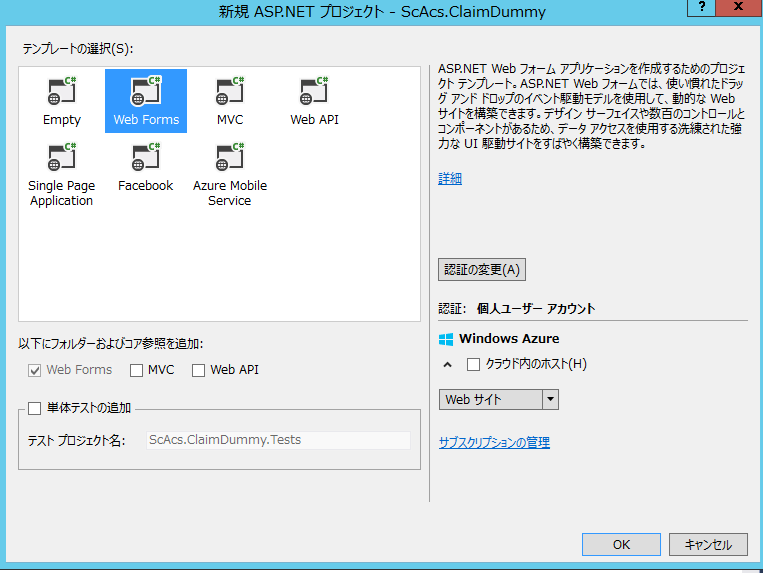Enable the MVC folder reference checkbox
This screenshot has width=763, height=573.
coord(136,370)
